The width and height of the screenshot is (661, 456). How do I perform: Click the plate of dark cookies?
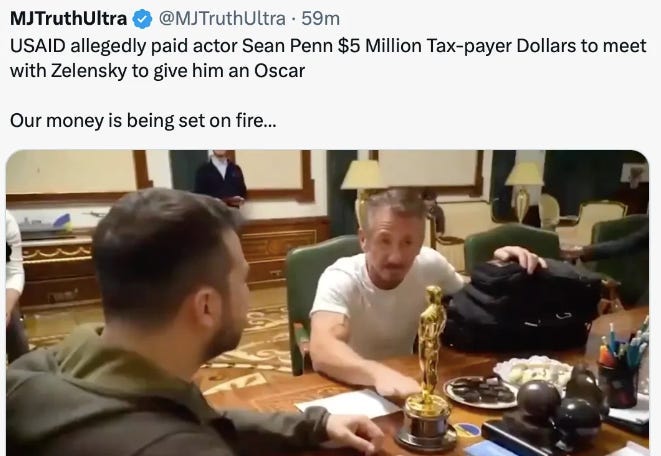(x=481, y=392)
